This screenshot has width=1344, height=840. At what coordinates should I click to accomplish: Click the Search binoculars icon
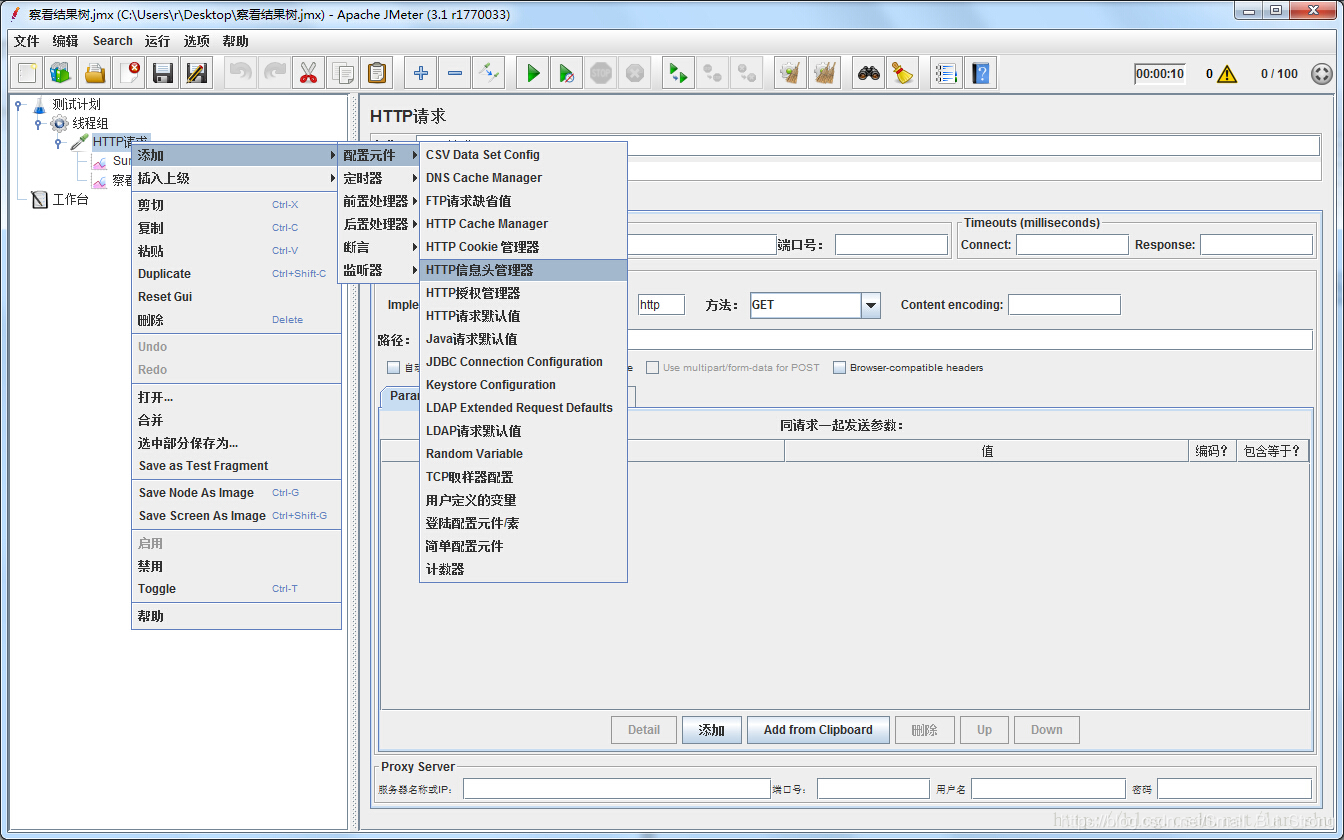pyautogui.click(x=869, y=73)
